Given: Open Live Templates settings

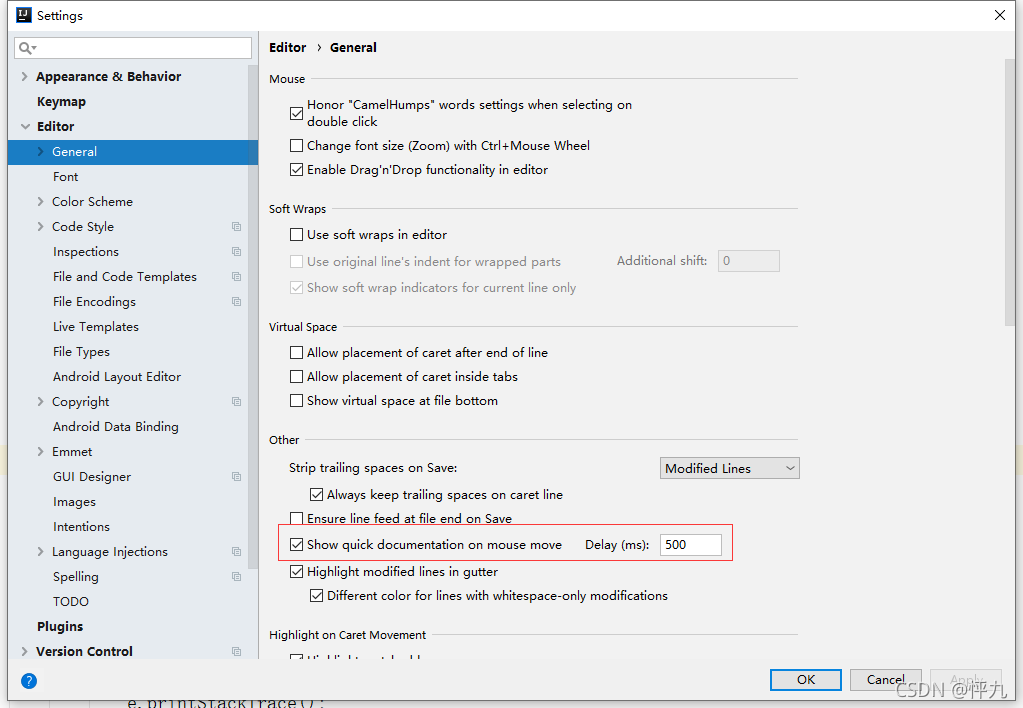Looking at the screenshot, I should tap(96, 327).
